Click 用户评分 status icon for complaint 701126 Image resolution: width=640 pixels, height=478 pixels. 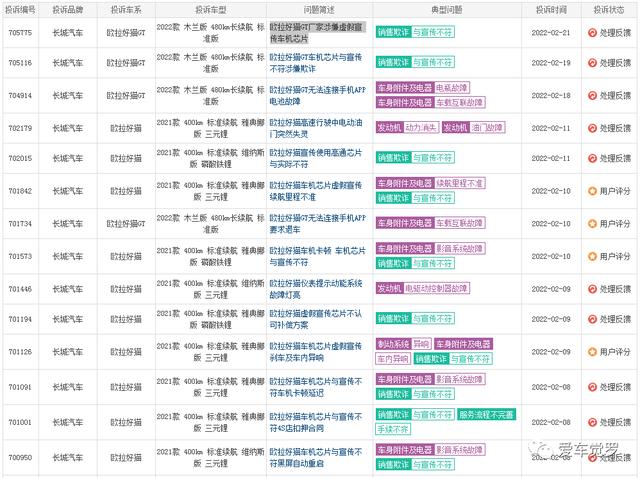592,352
